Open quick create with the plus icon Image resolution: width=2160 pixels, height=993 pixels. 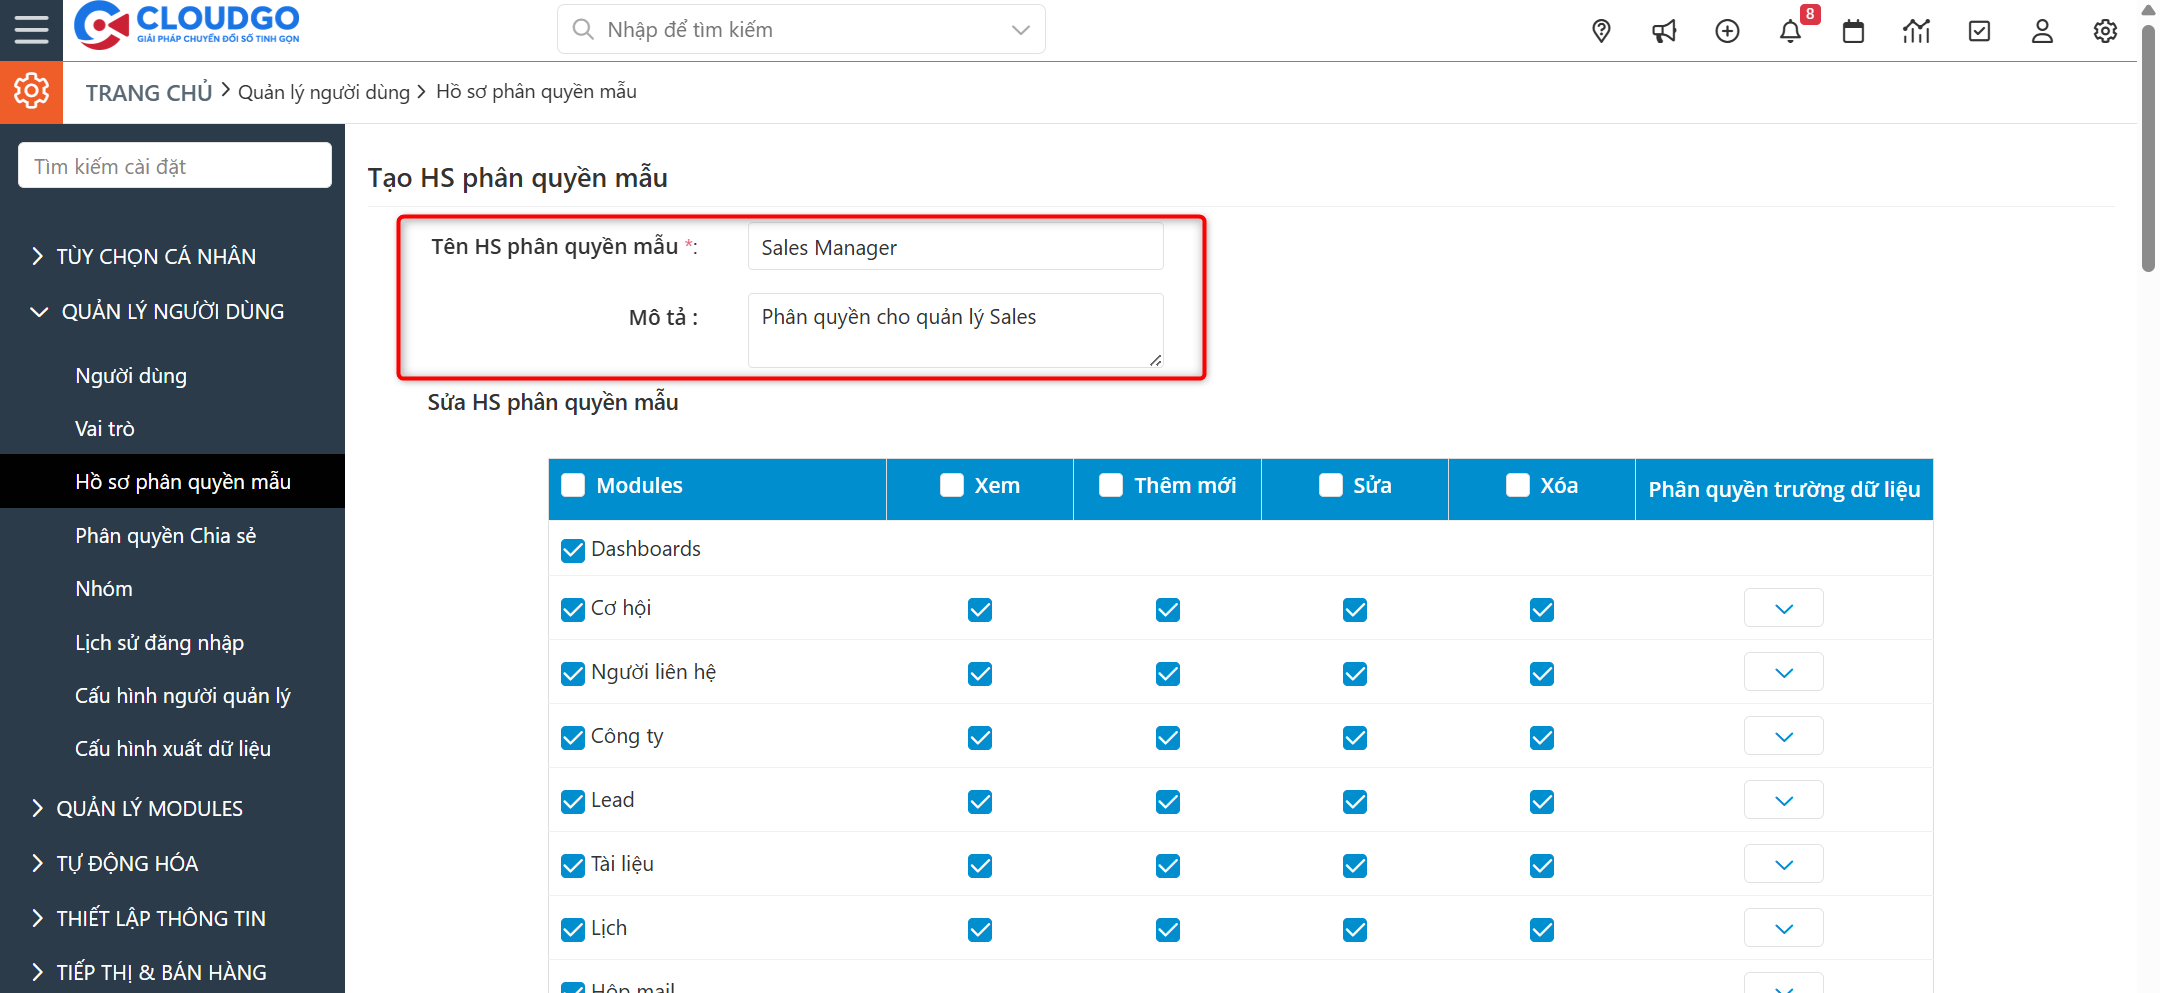tap(1728, 31)
